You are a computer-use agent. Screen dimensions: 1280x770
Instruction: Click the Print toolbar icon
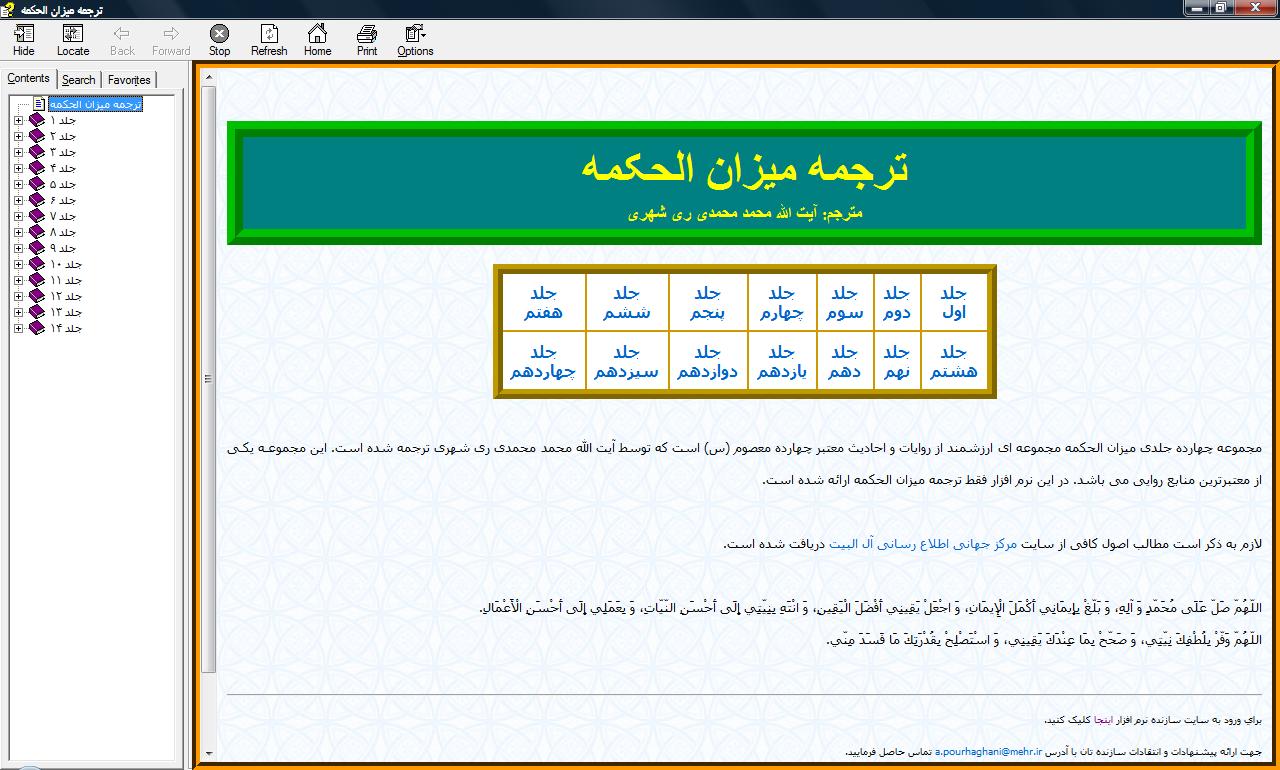tap(367, 40)
